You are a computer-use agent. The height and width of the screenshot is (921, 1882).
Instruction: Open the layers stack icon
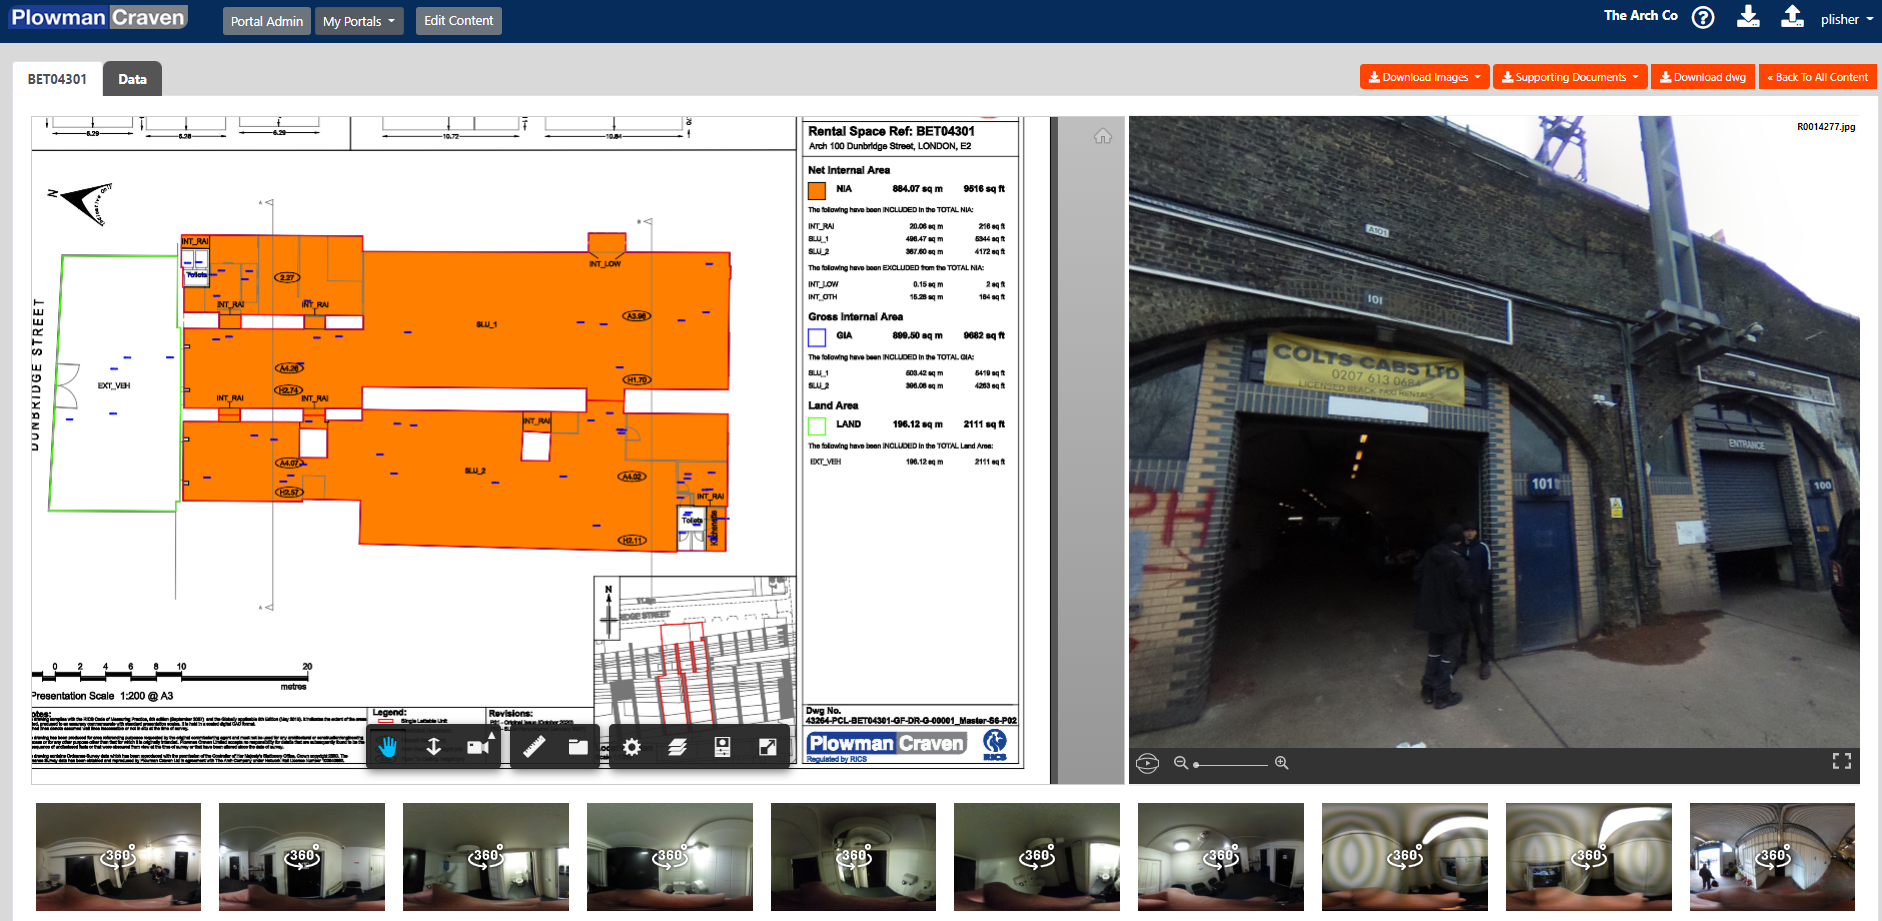coord(677,747)
